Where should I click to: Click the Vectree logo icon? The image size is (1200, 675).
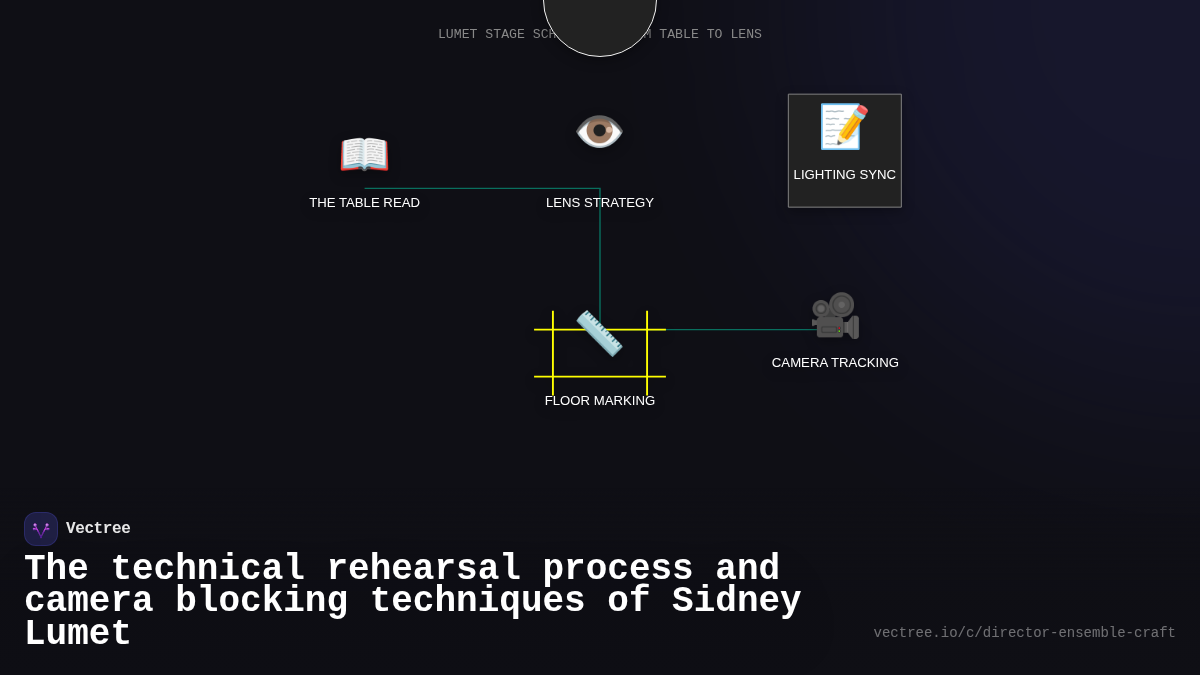point(41,528)
